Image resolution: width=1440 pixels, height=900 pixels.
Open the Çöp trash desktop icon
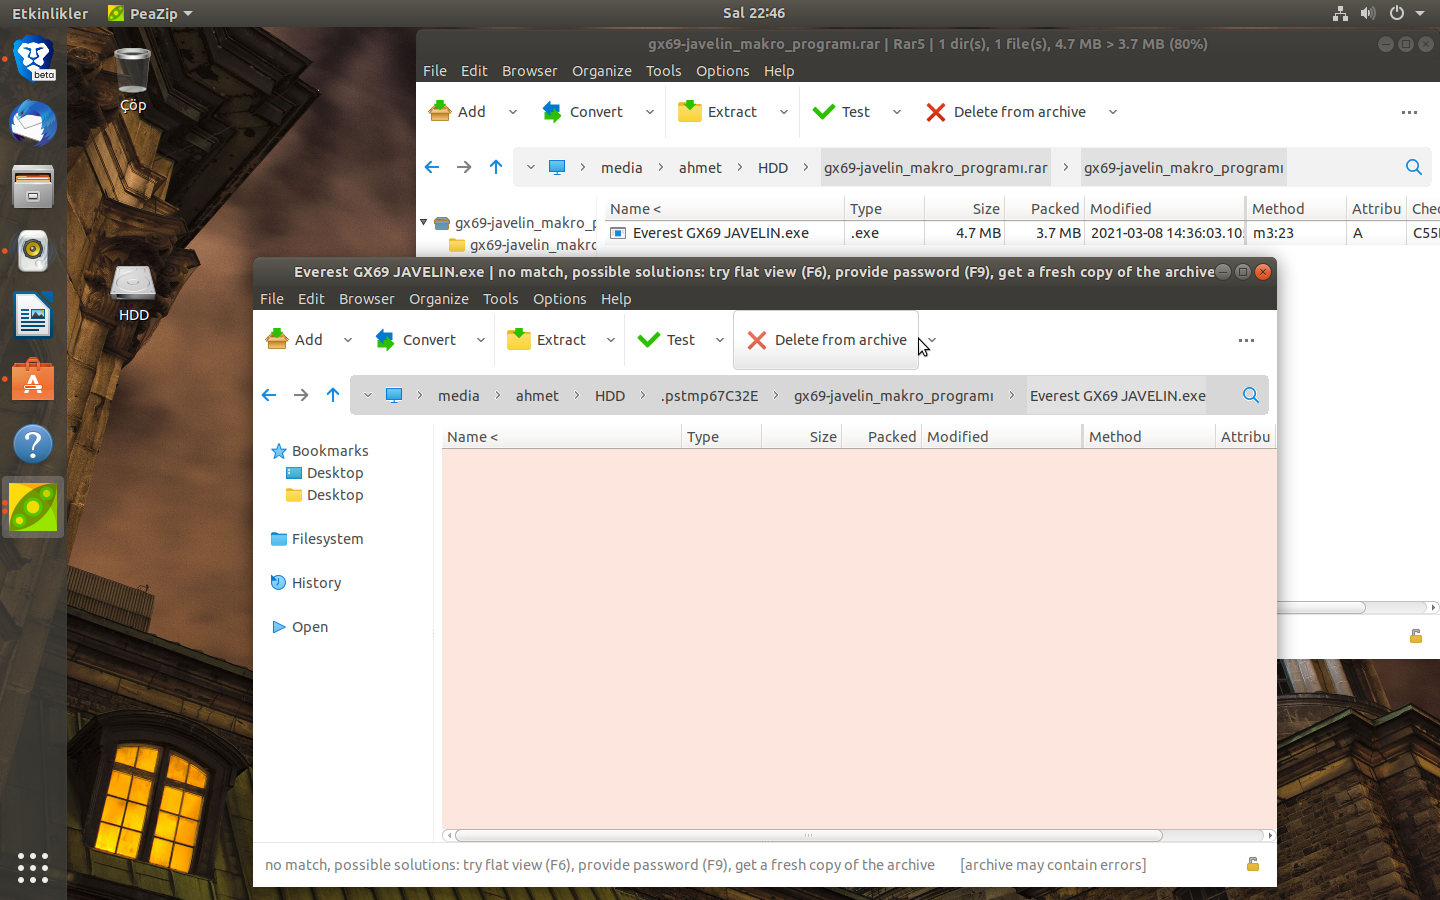[133, 80]
